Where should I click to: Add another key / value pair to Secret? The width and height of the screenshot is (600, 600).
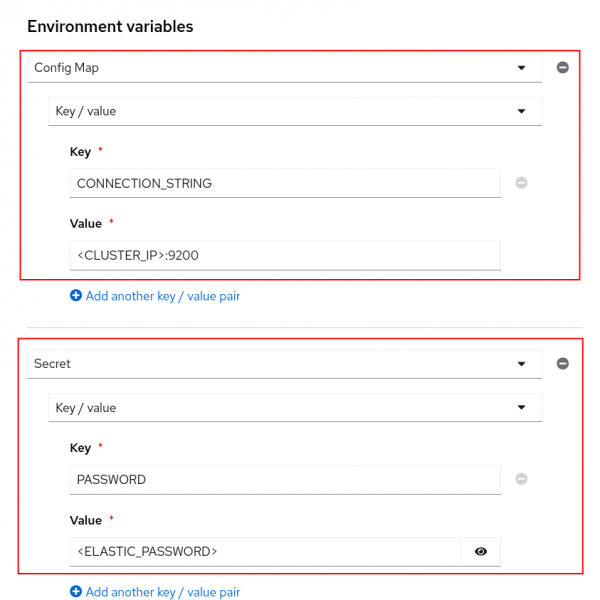click(162, 592)
